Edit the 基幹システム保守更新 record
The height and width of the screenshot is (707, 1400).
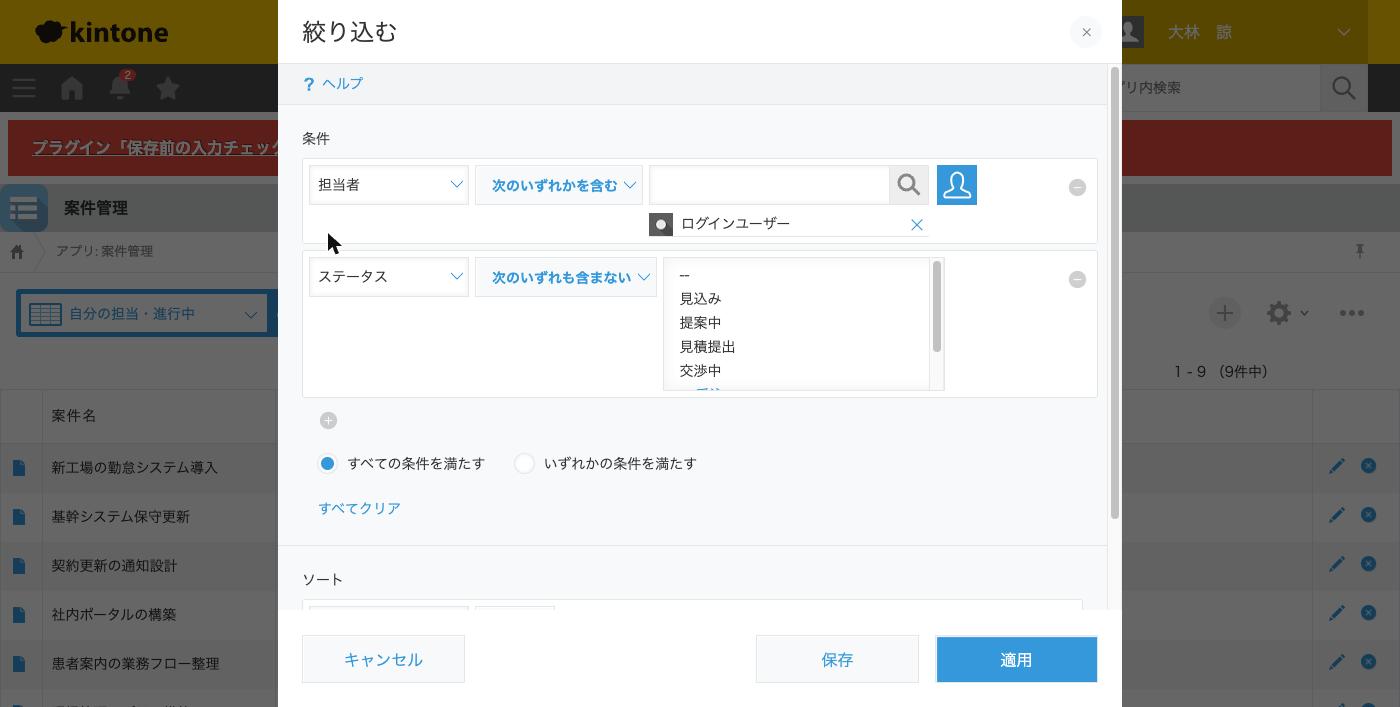pos(1337,515)
